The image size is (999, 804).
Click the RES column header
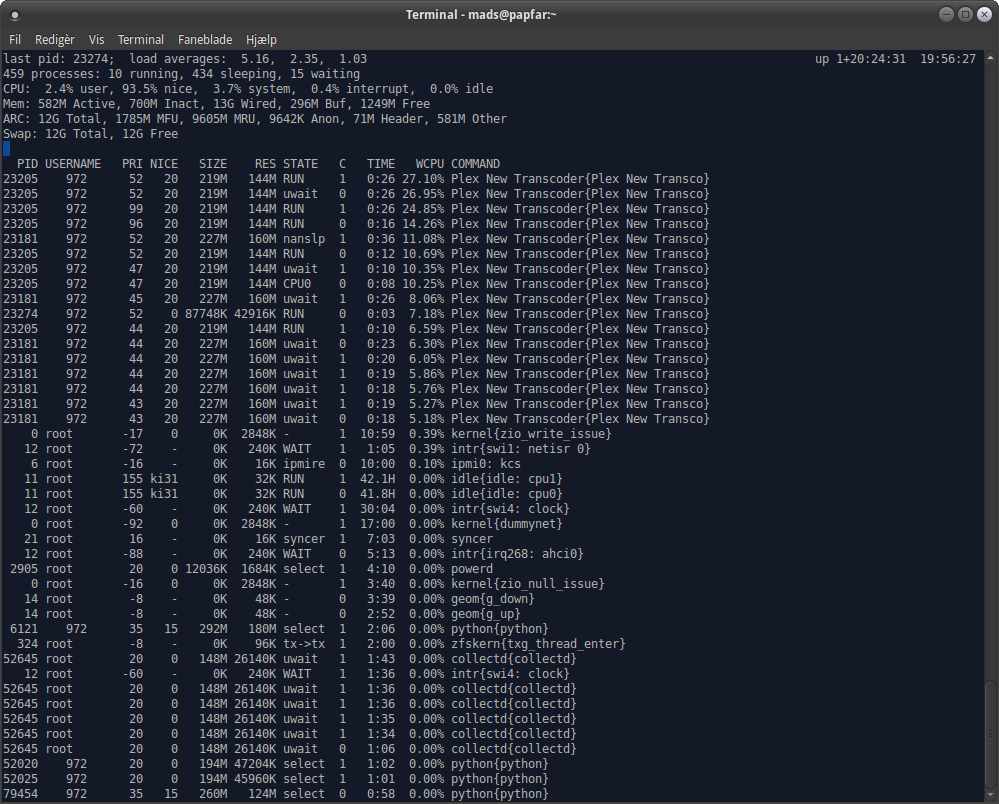pyautogui.click(x=265, y=164)
